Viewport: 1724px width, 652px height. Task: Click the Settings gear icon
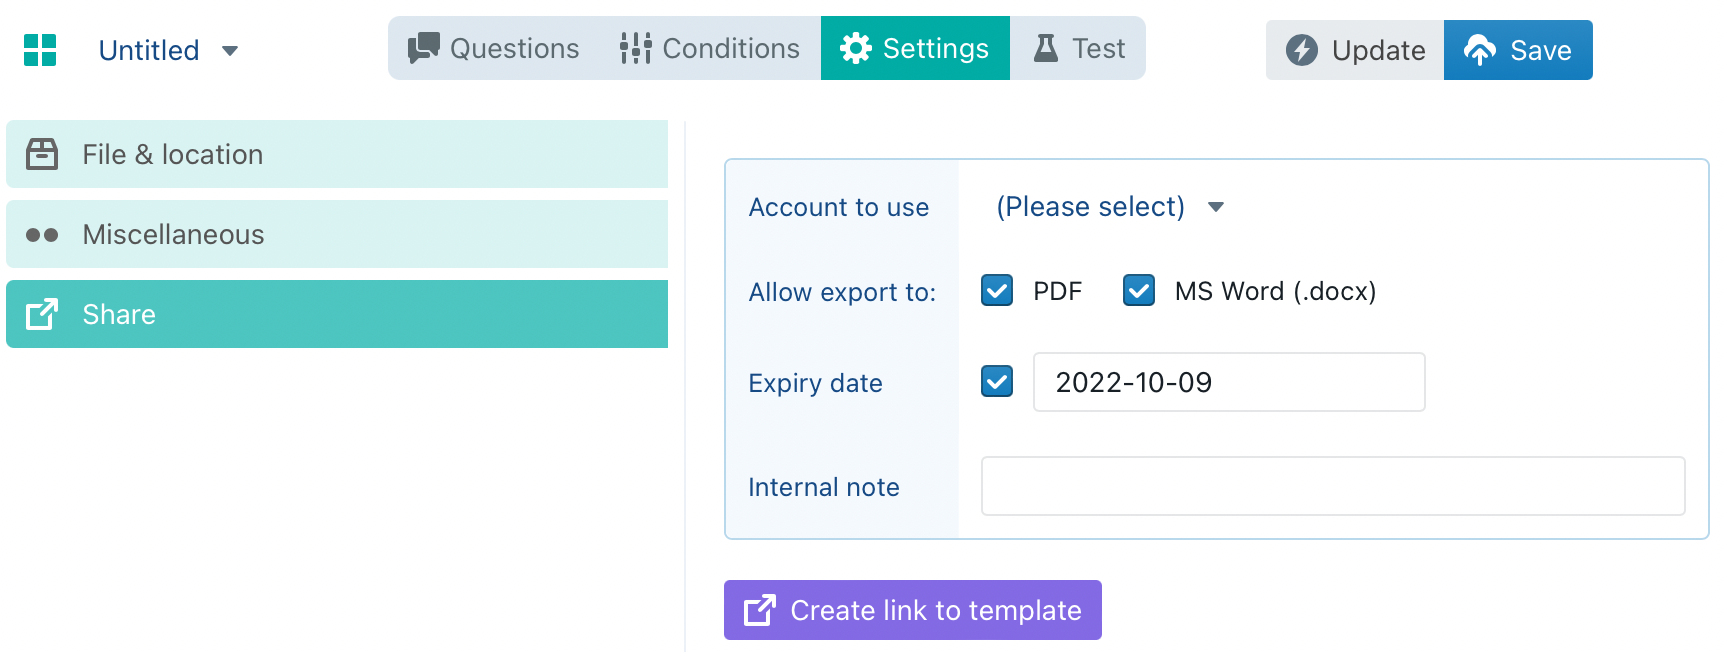point(855,48)
